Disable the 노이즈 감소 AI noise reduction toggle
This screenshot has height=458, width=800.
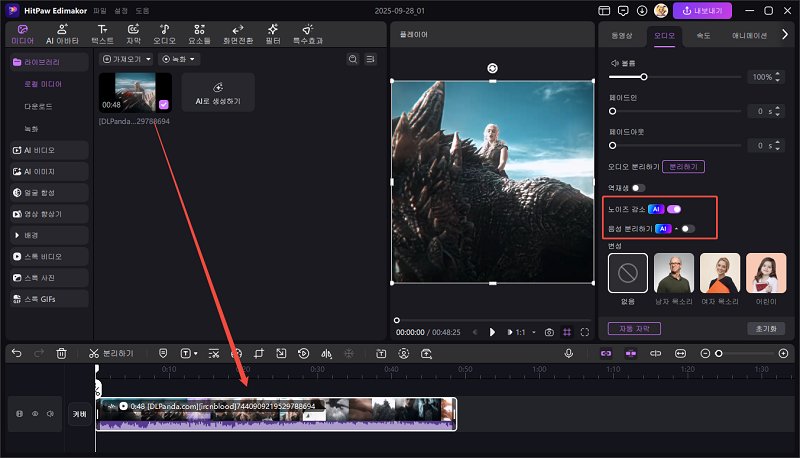pos(674,209)
